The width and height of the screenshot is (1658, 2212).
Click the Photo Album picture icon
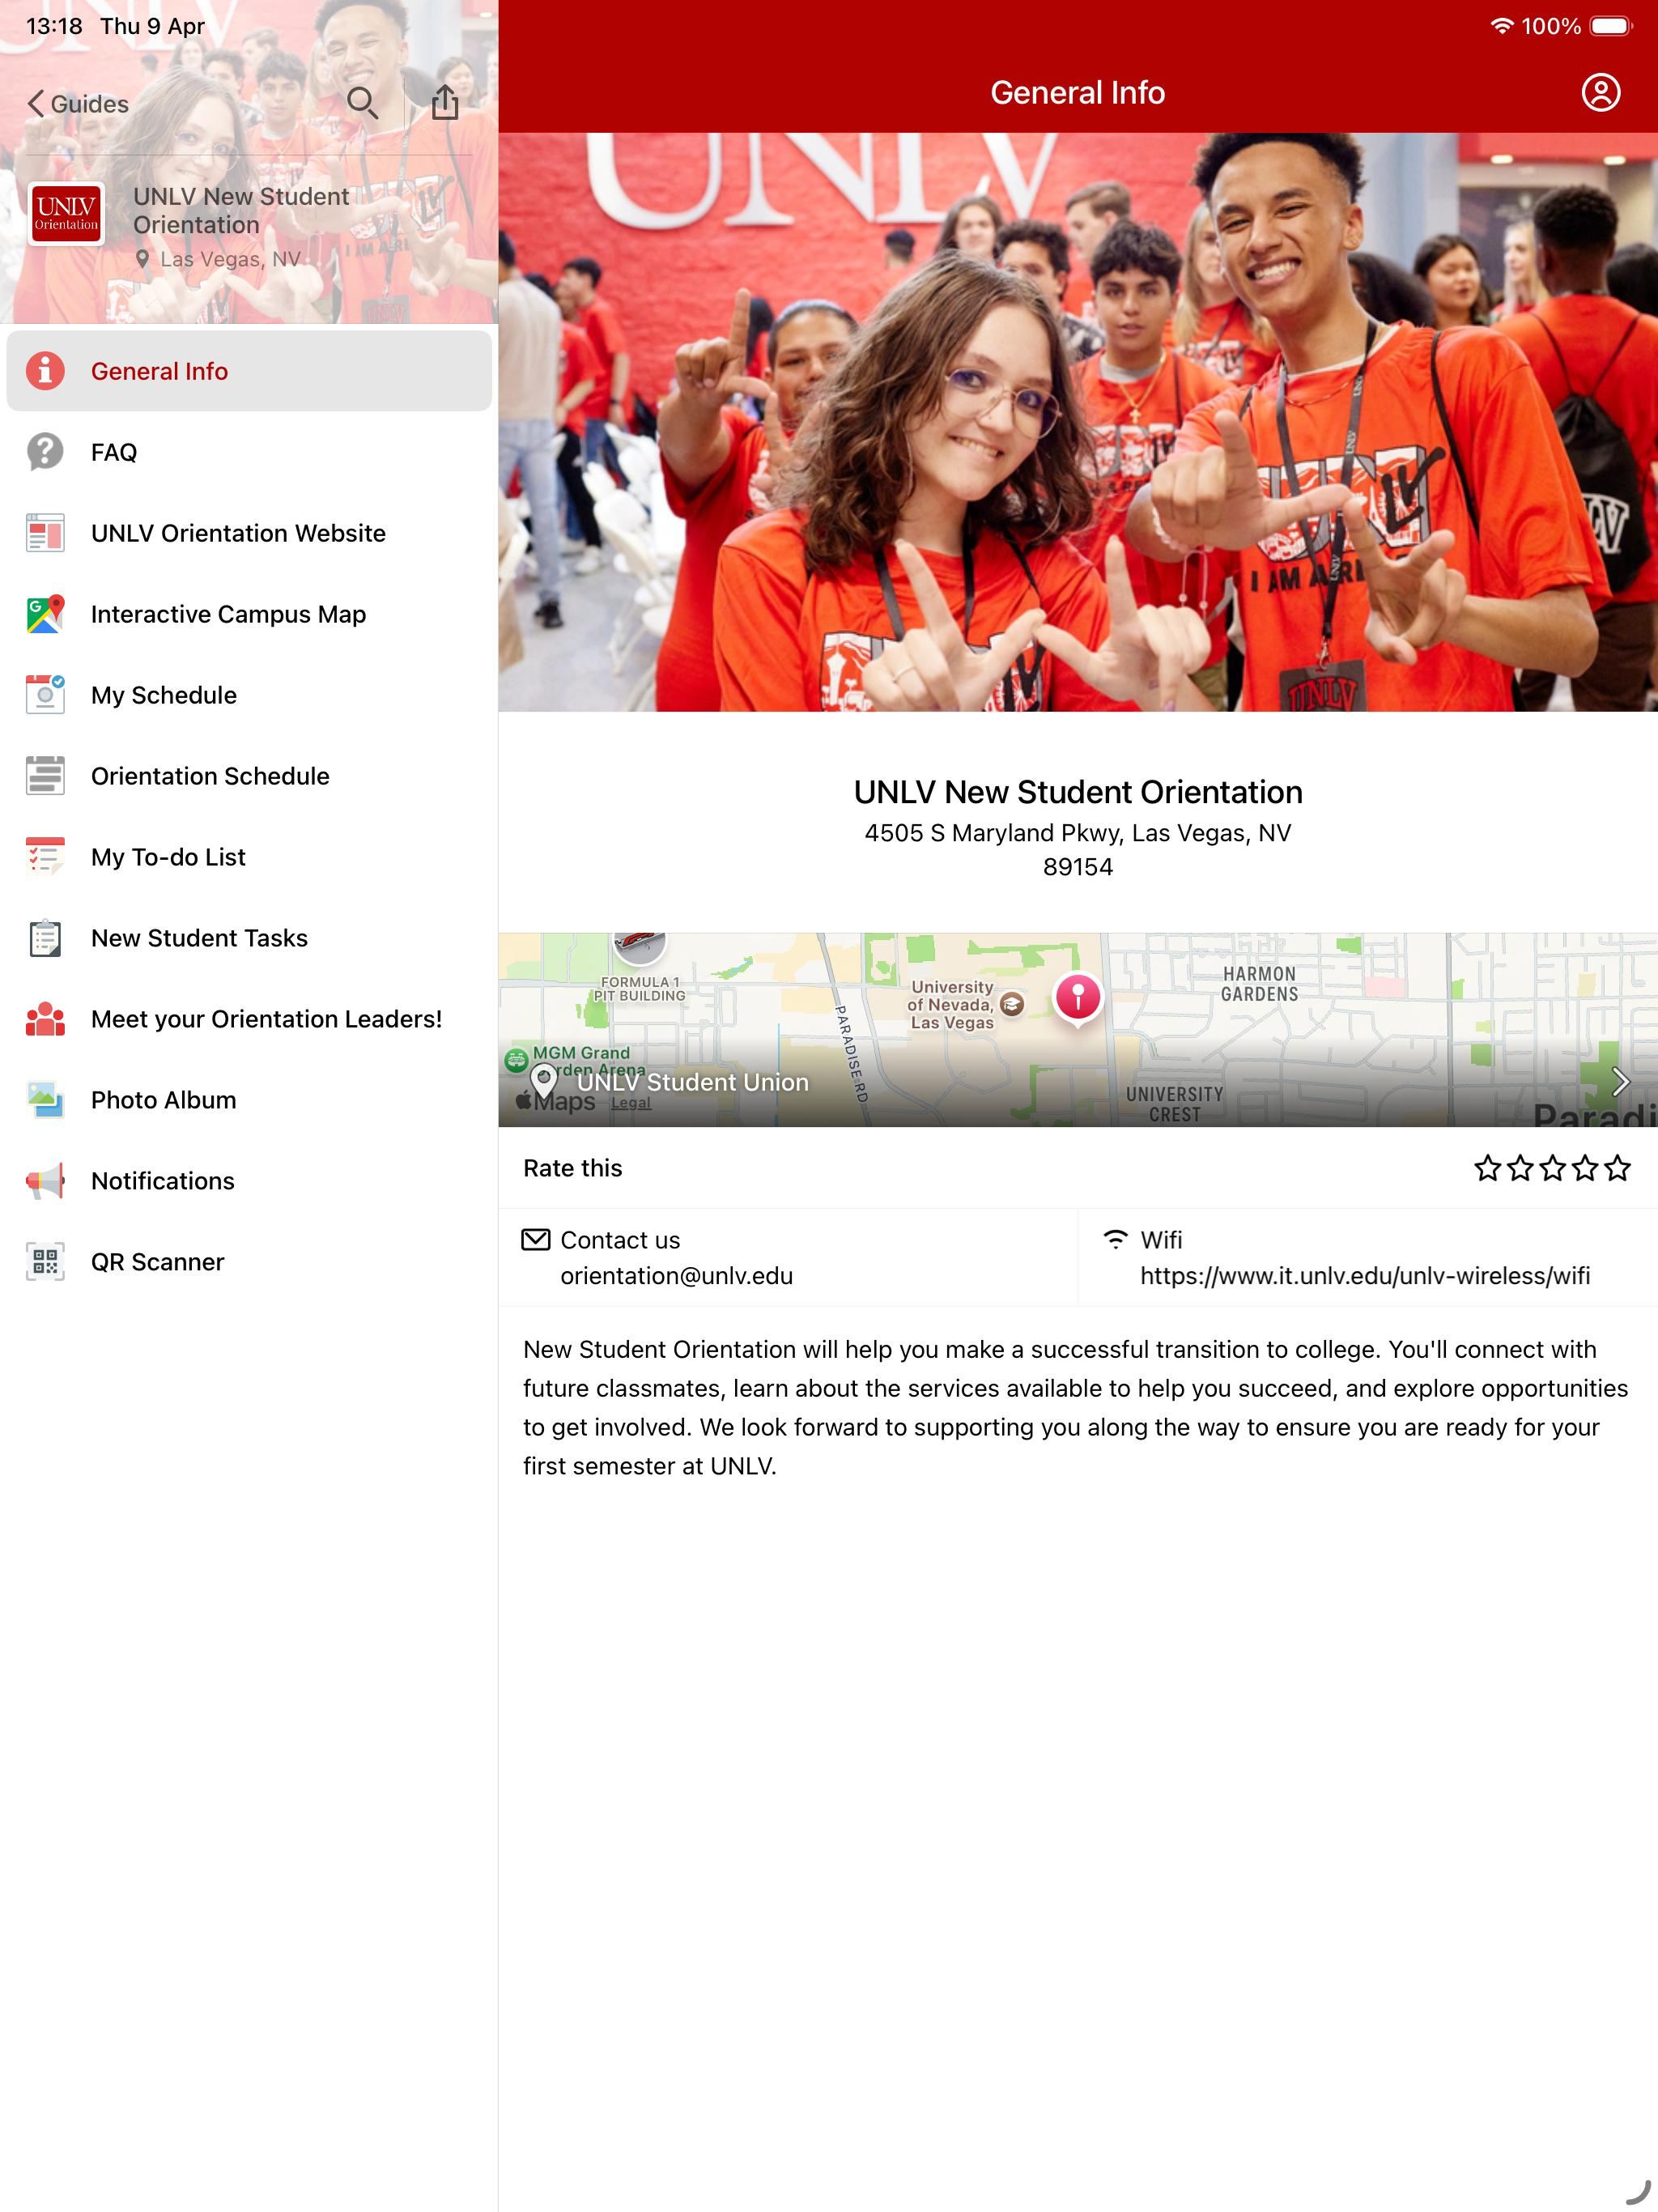[x=45, y=1100]
